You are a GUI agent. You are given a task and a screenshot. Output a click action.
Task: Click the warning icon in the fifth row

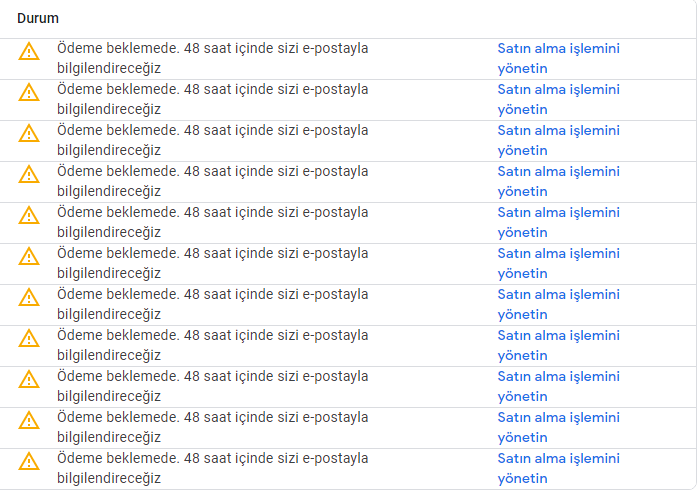(29, 215)
